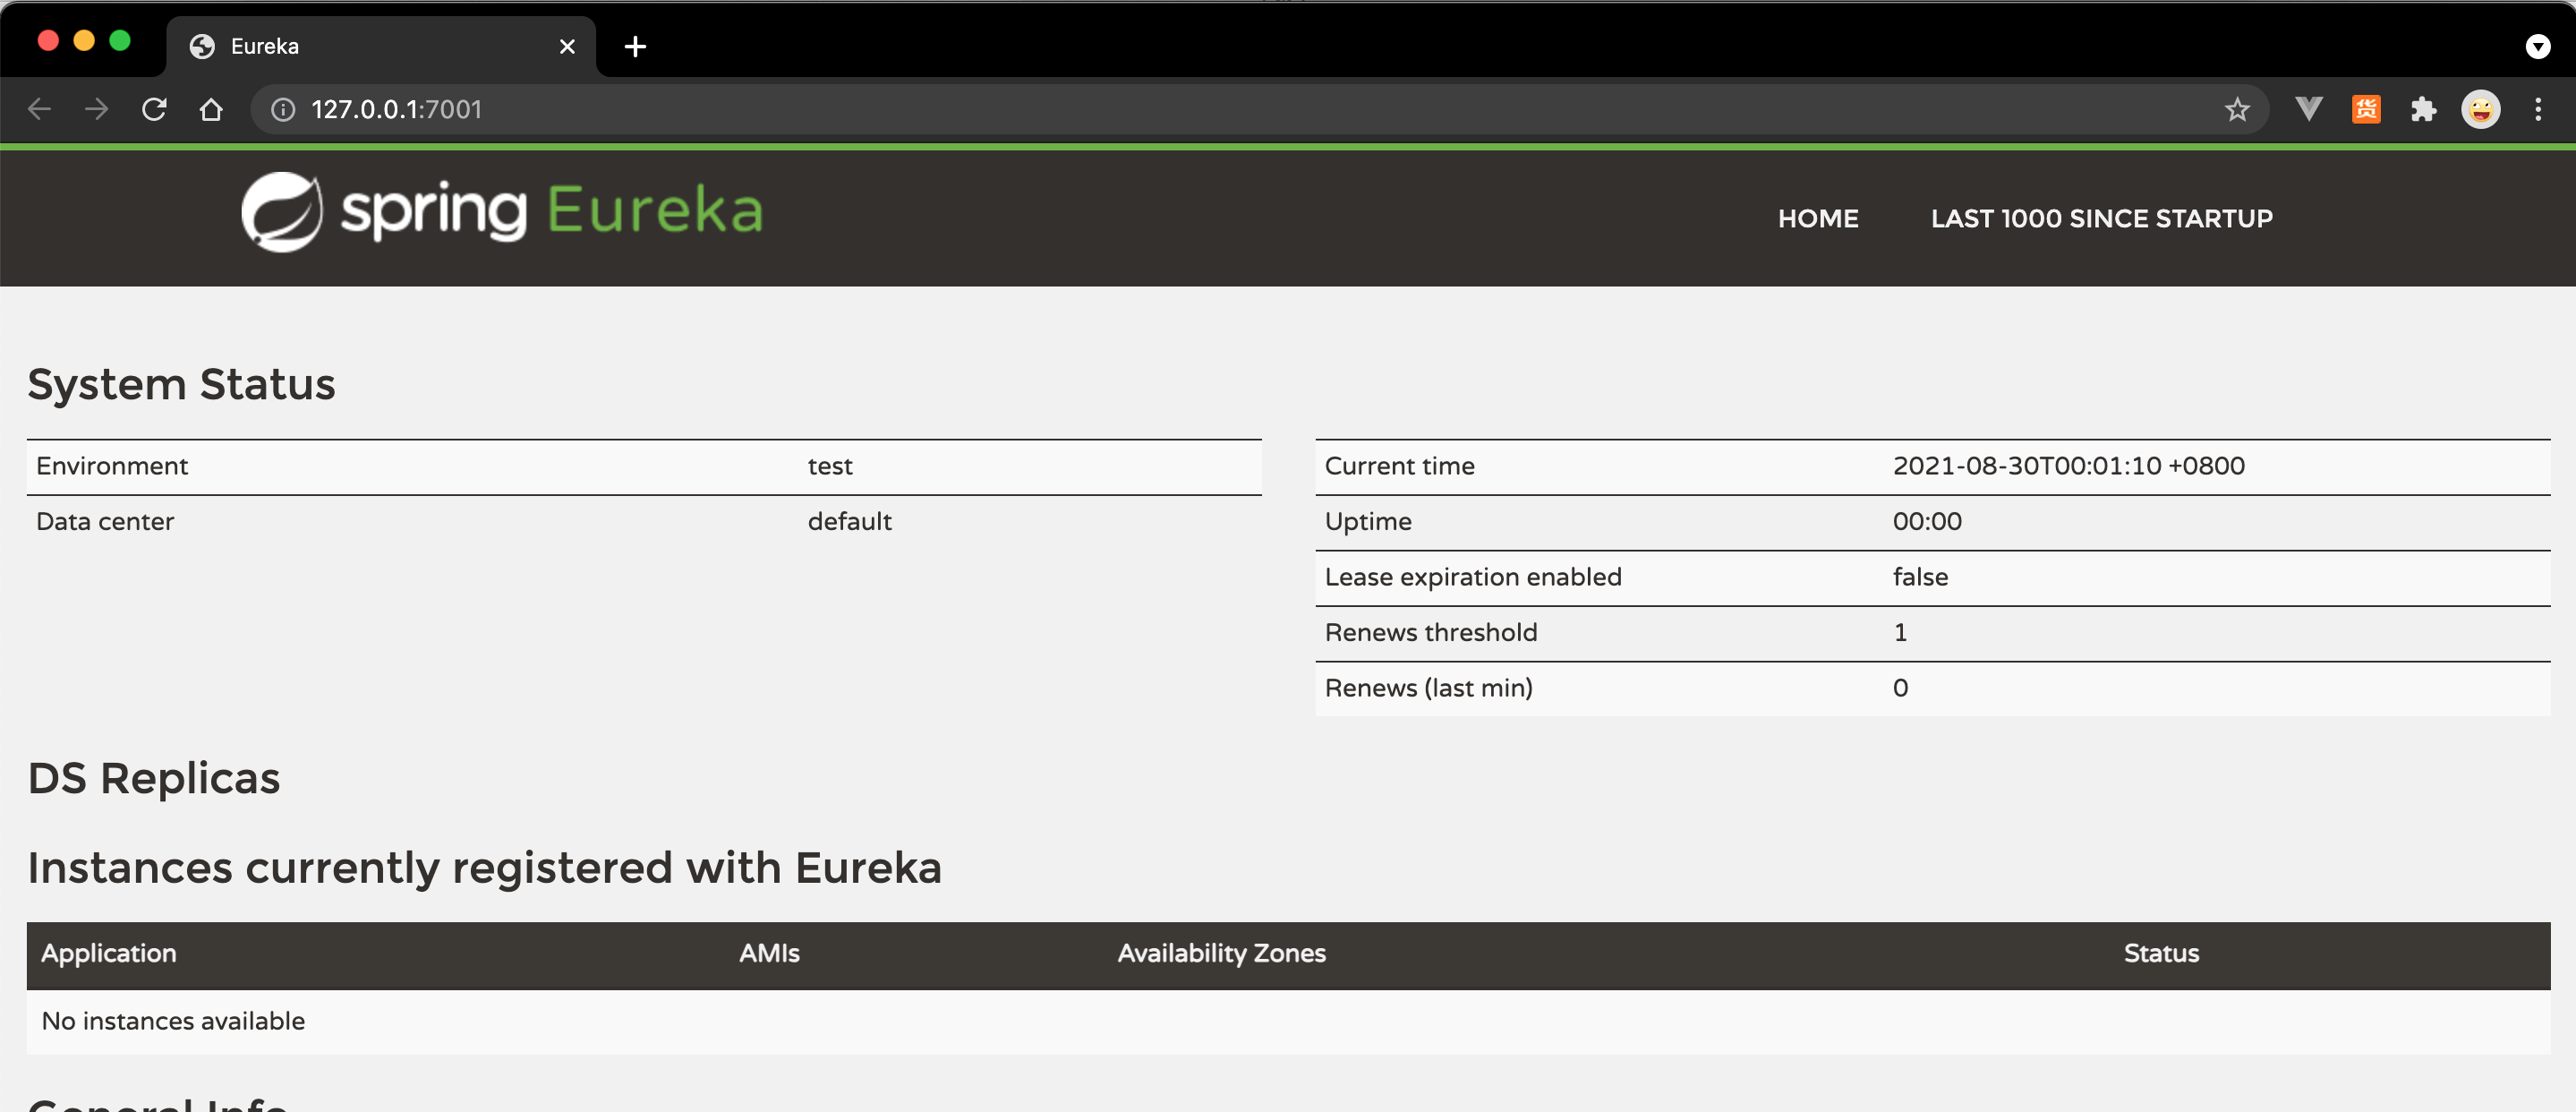Screen dimensions: 2576x1112
Task: Open the Chrome three-dot menu
Action: pyautogui.click(x=2538, y=109)
